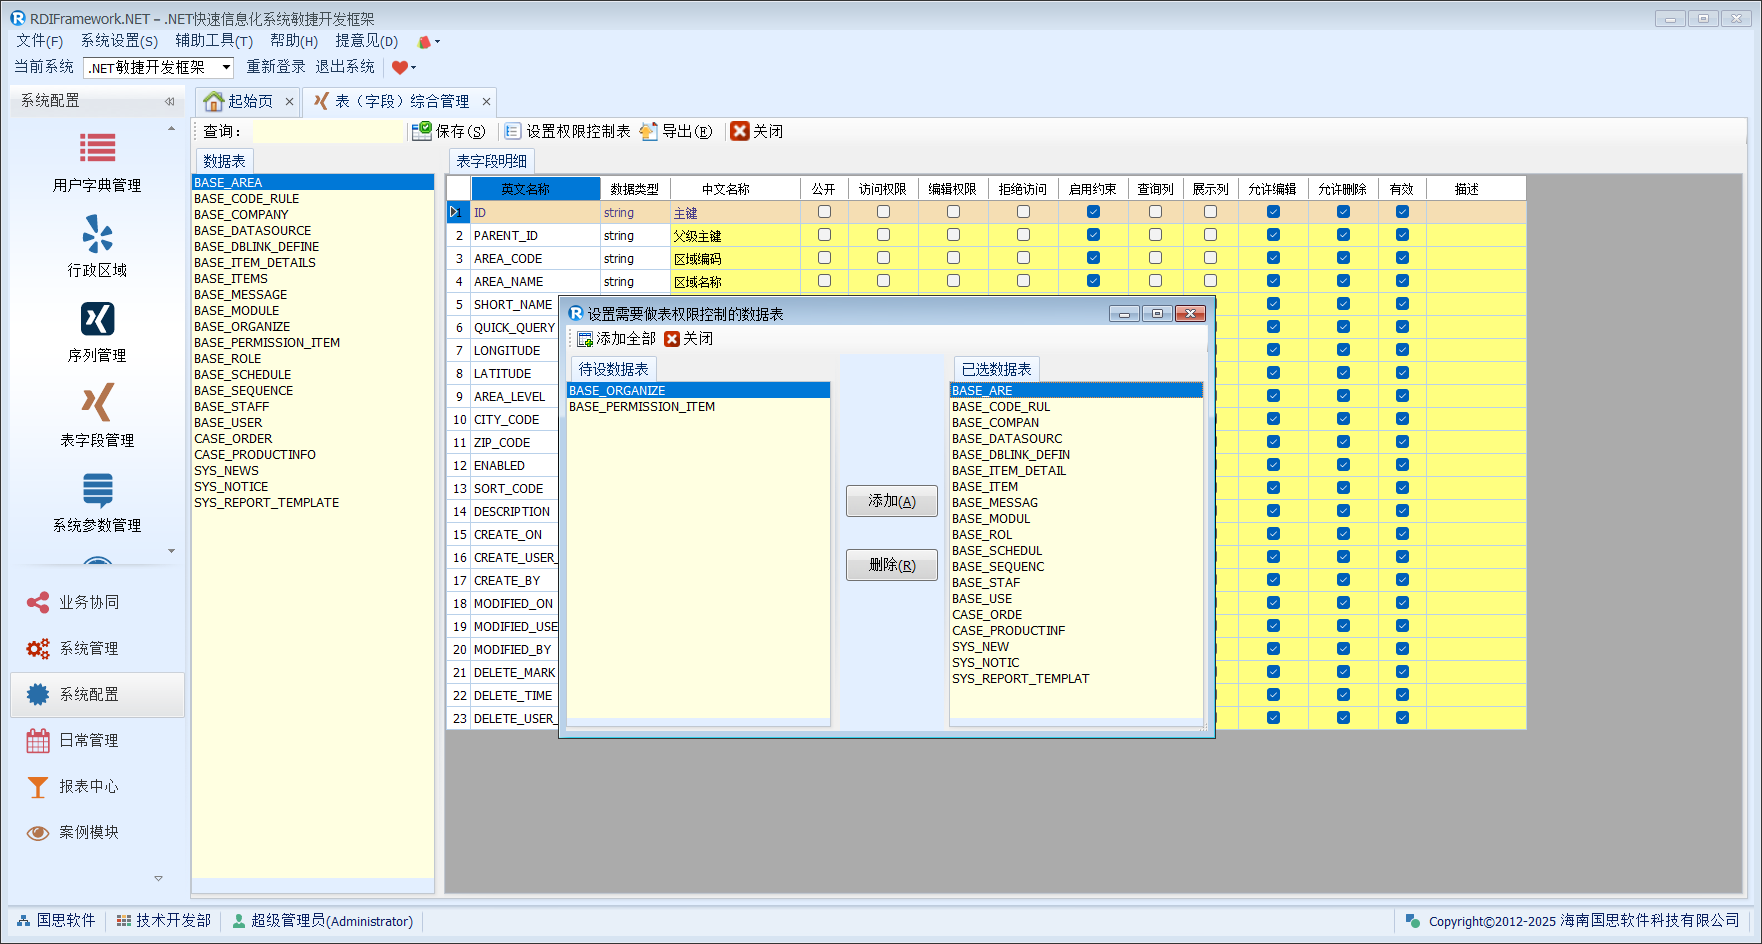Screen dimensions: 1762x944
Task: Click the yellow 中文名称 cell 区域名称
Action: [x=734, y=282]
